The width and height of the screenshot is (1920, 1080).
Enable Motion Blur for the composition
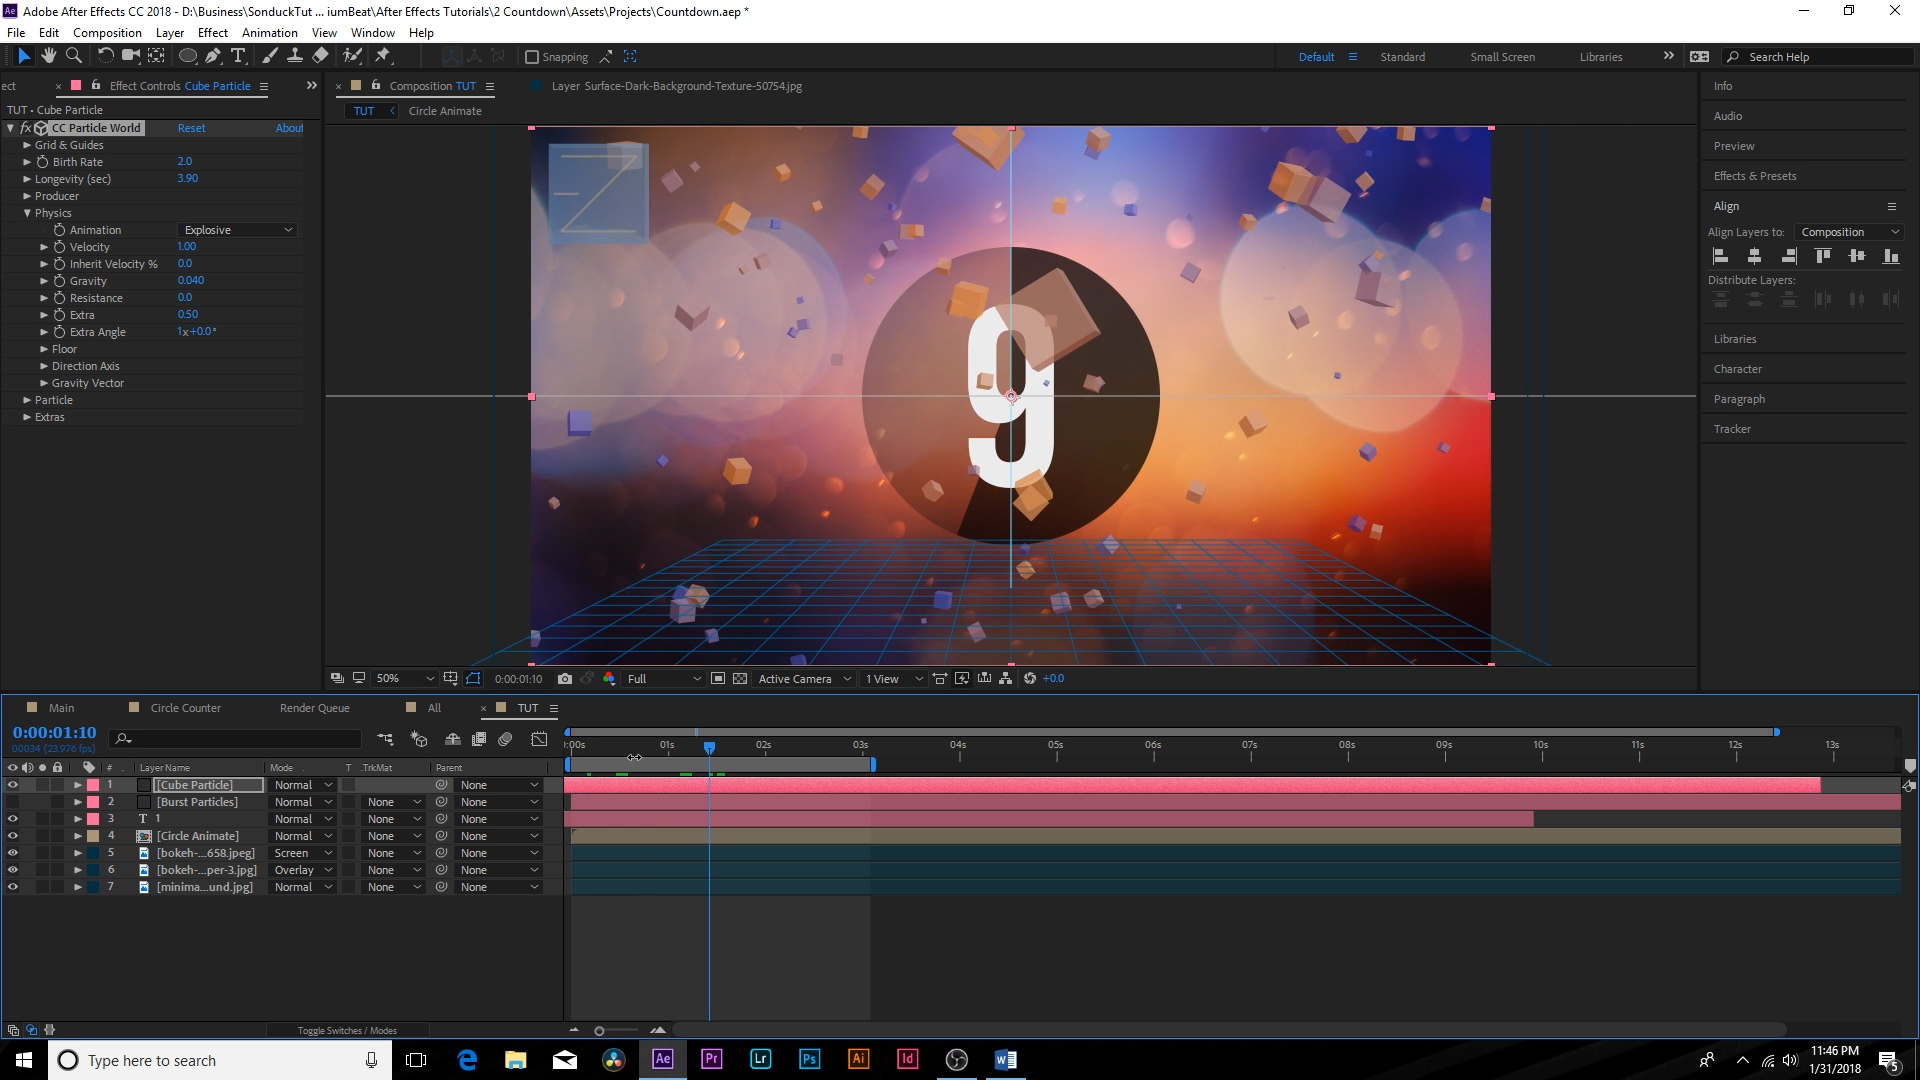(x=505, y=739)
